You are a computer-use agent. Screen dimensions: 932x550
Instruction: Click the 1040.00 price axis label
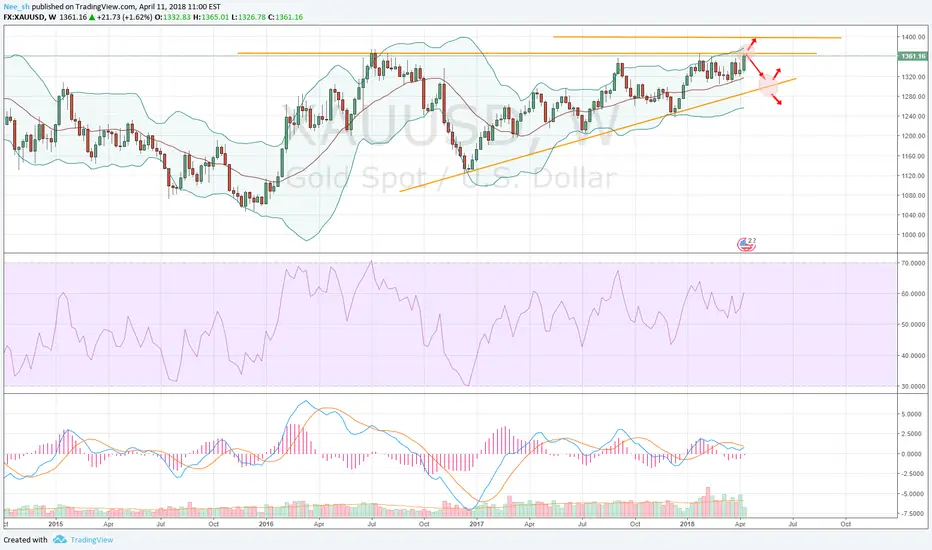pyautogui.click(x=914, y=215)
